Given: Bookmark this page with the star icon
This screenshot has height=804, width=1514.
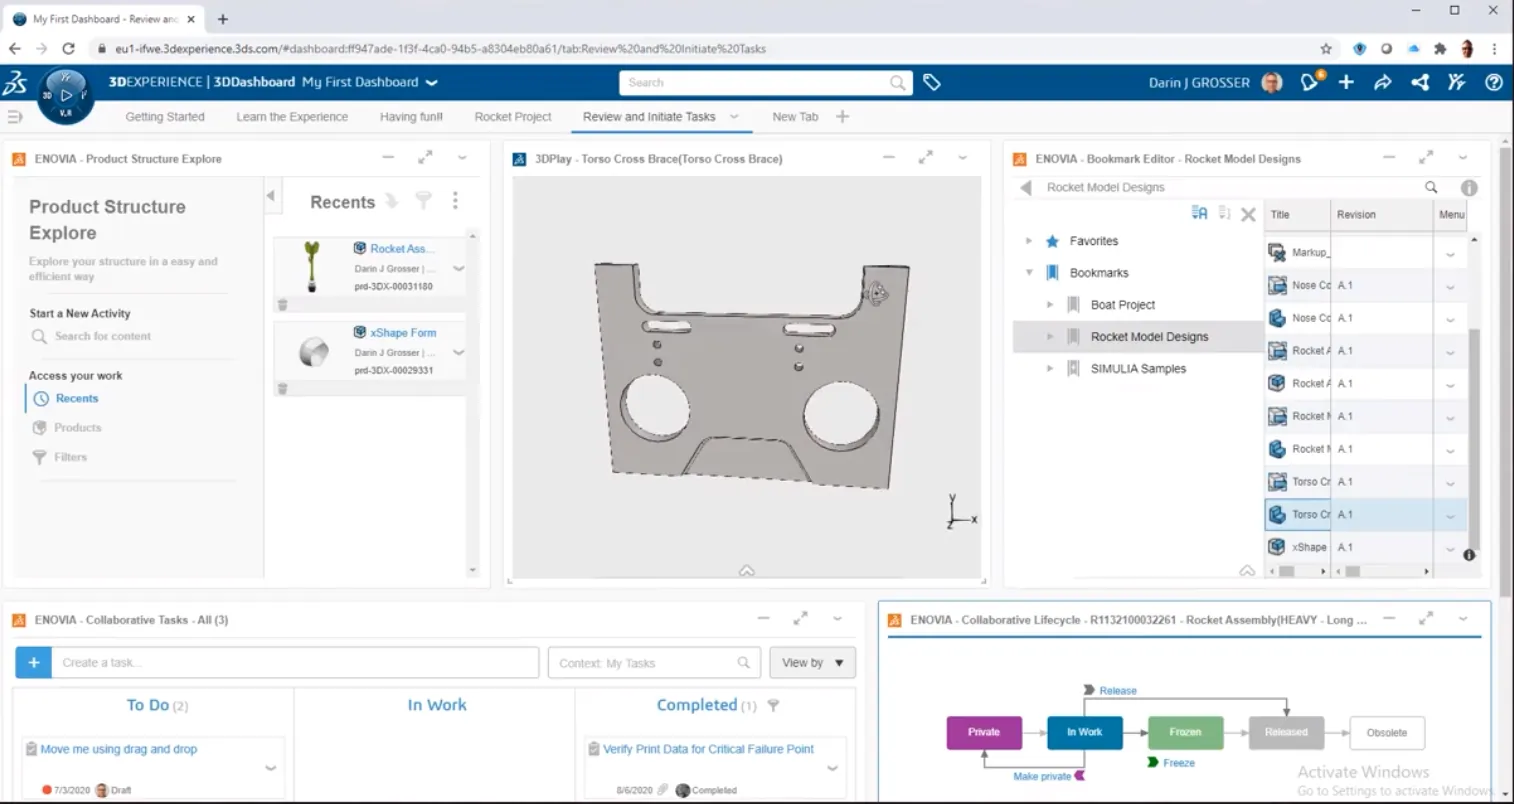Looking at the screenshot, I should pos(1326,48).
